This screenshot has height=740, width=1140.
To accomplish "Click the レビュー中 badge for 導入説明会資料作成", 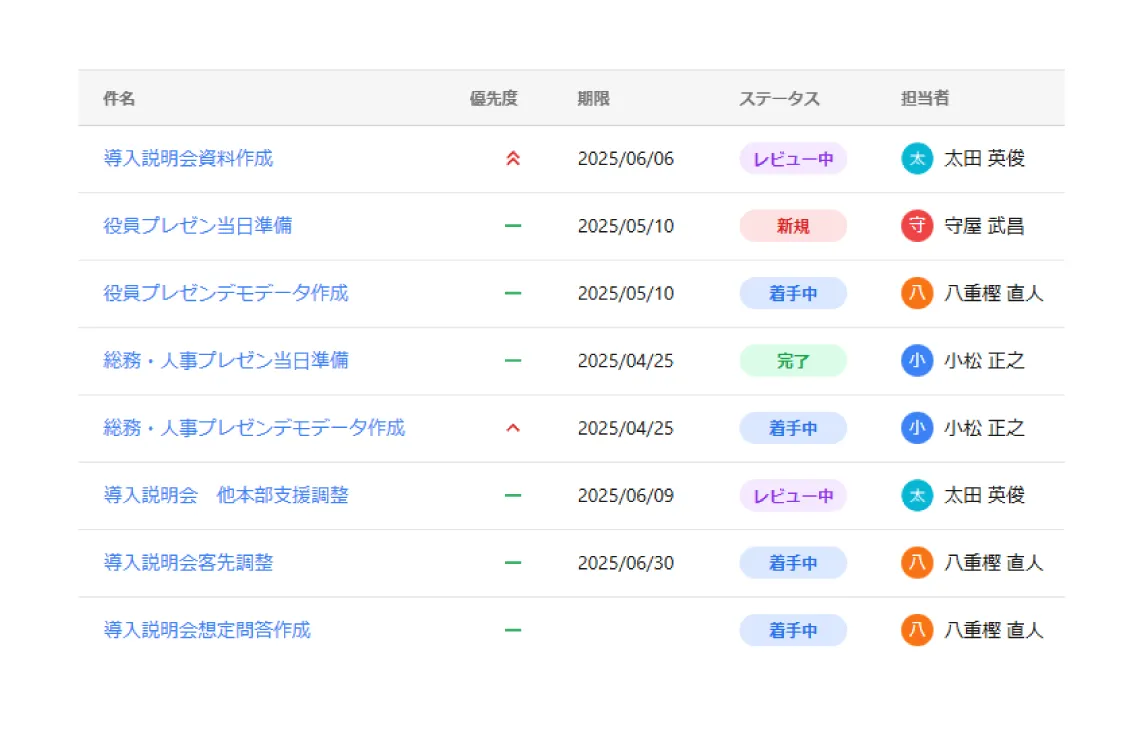I will pyautogui.click(x=793, y=158).
